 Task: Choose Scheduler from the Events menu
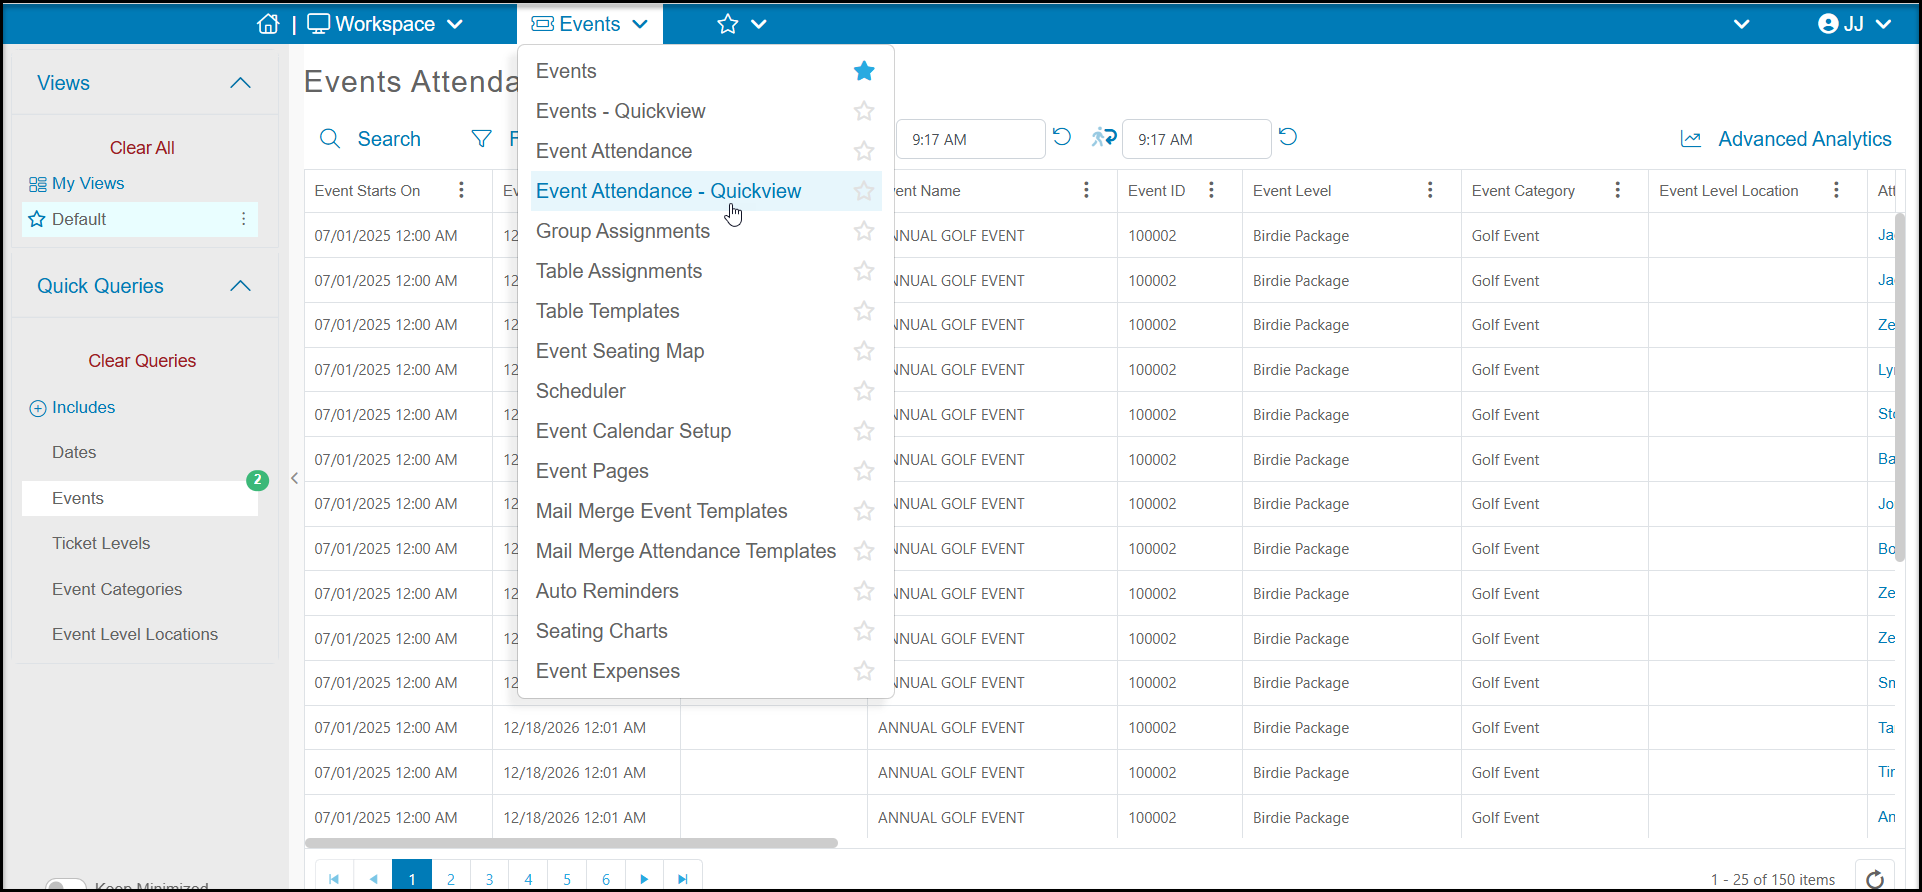click(x=581, y=391)
